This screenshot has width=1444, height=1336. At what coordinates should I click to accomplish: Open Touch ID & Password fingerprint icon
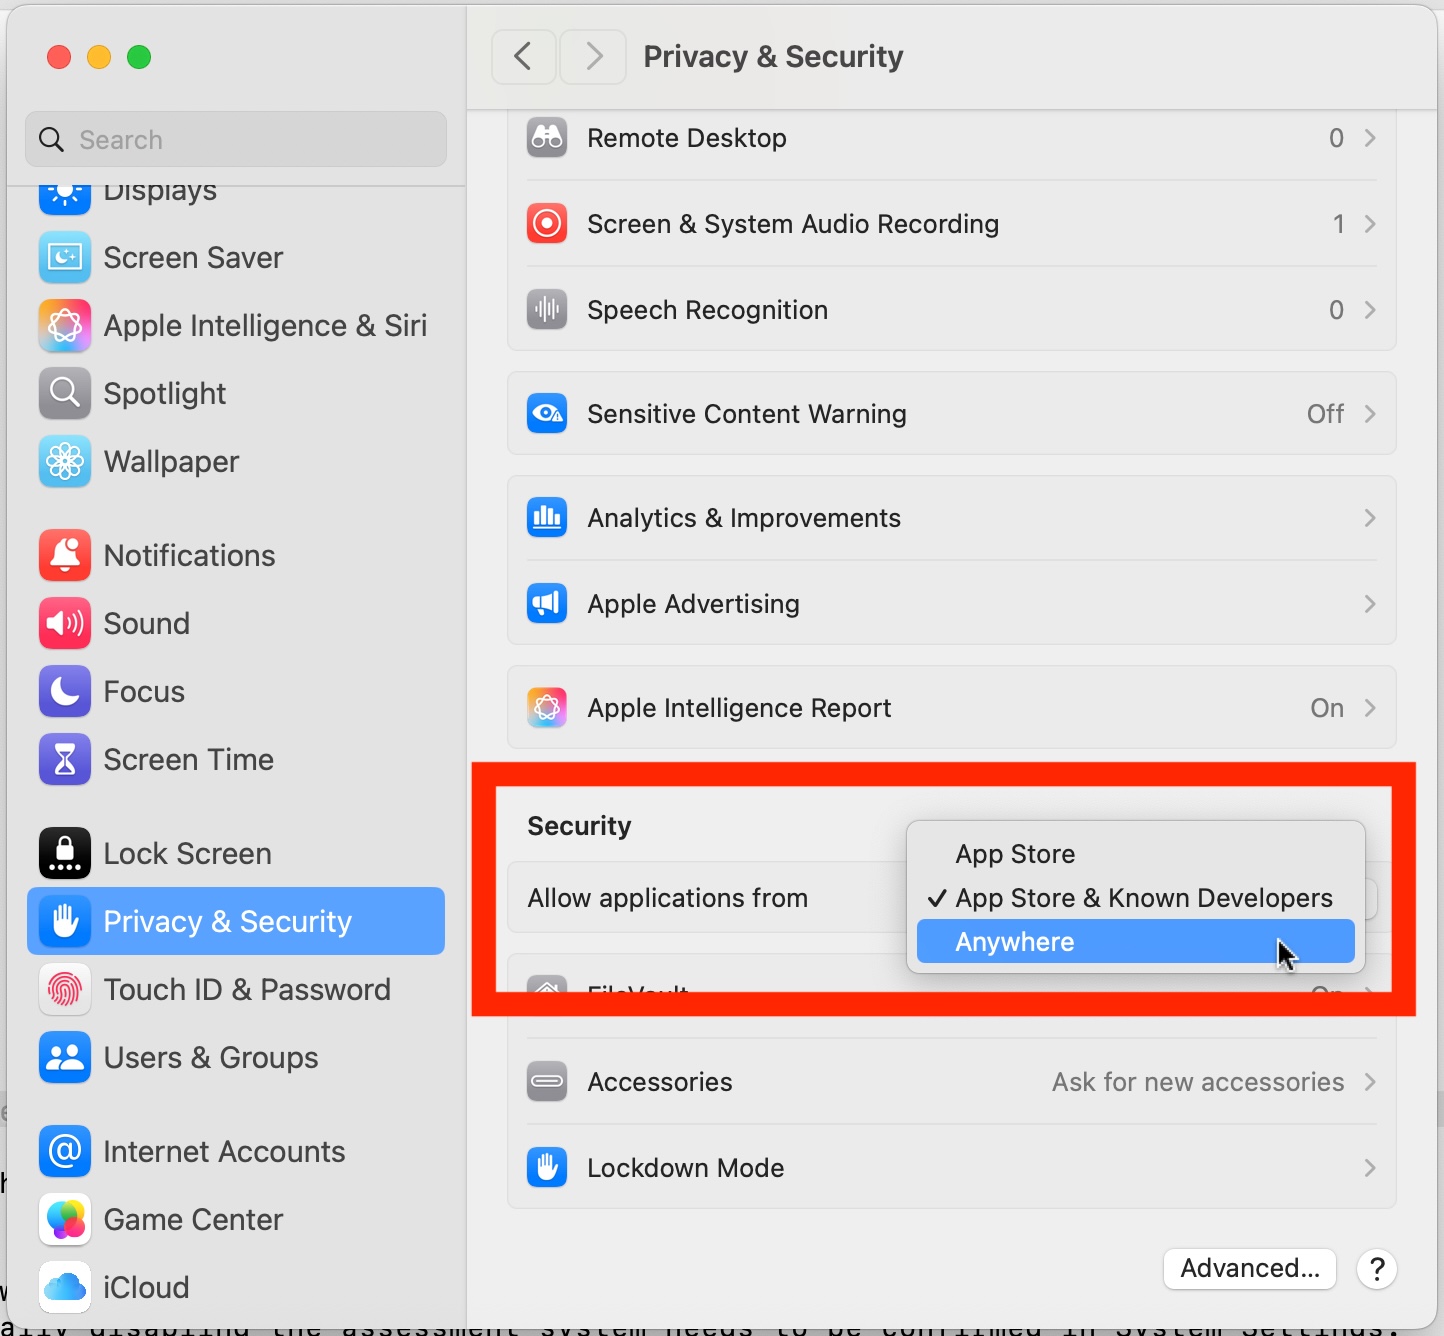[x=65, y=990]
